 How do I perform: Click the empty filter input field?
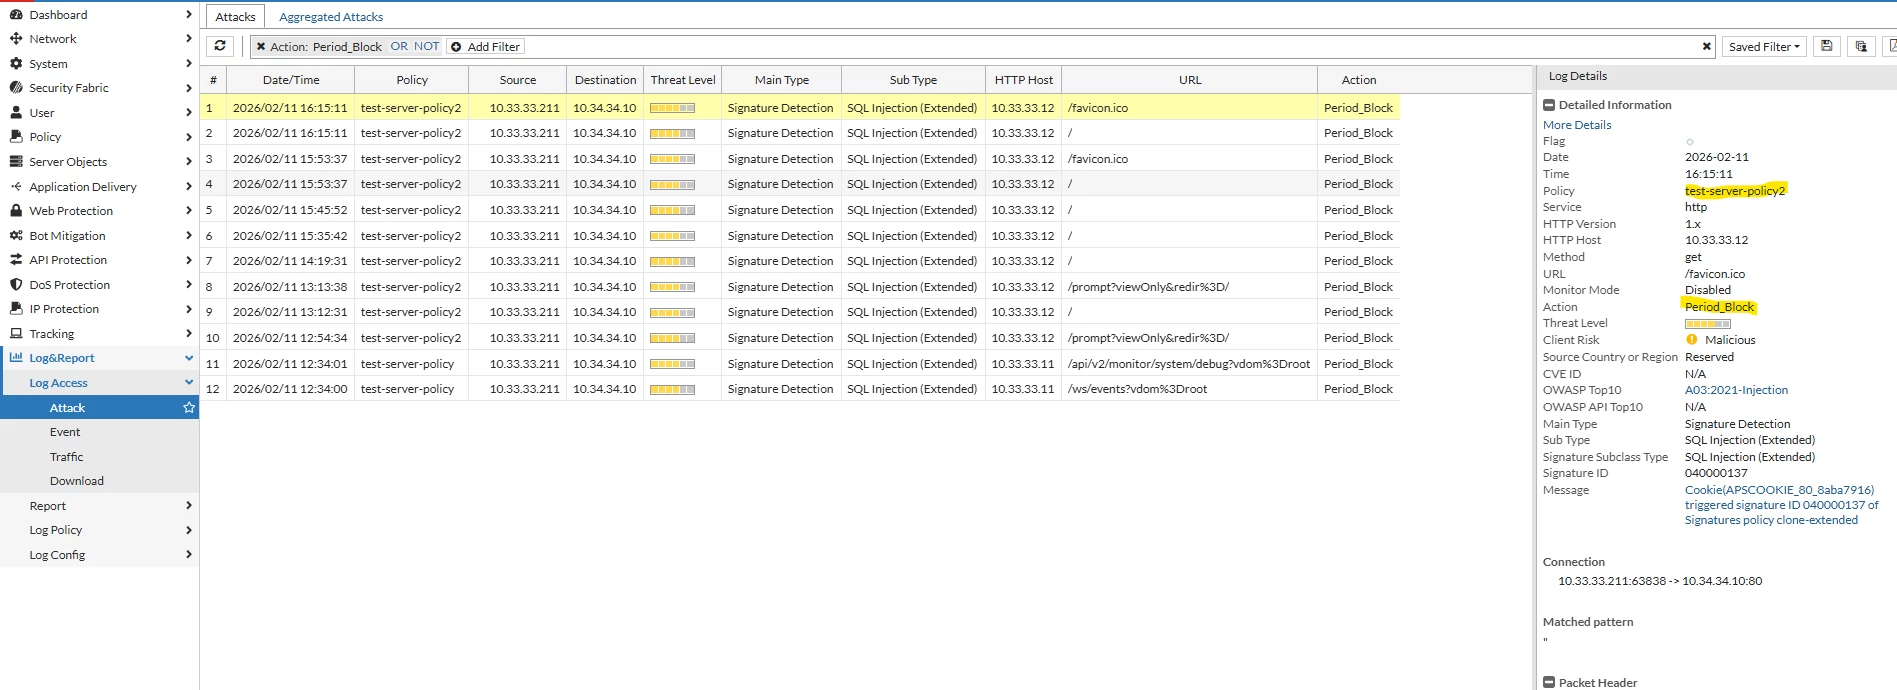[x=1110, y=47]
